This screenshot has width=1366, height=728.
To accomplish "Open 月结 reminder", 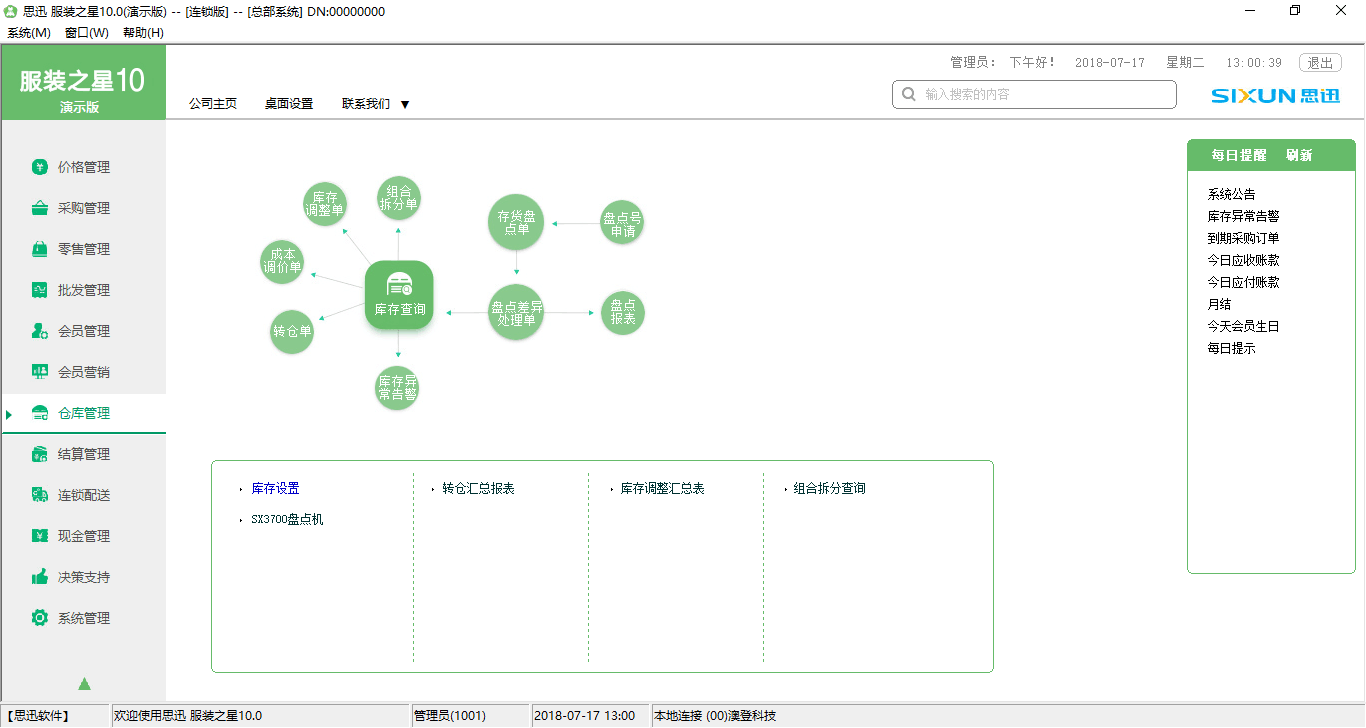I will 1219,304.
